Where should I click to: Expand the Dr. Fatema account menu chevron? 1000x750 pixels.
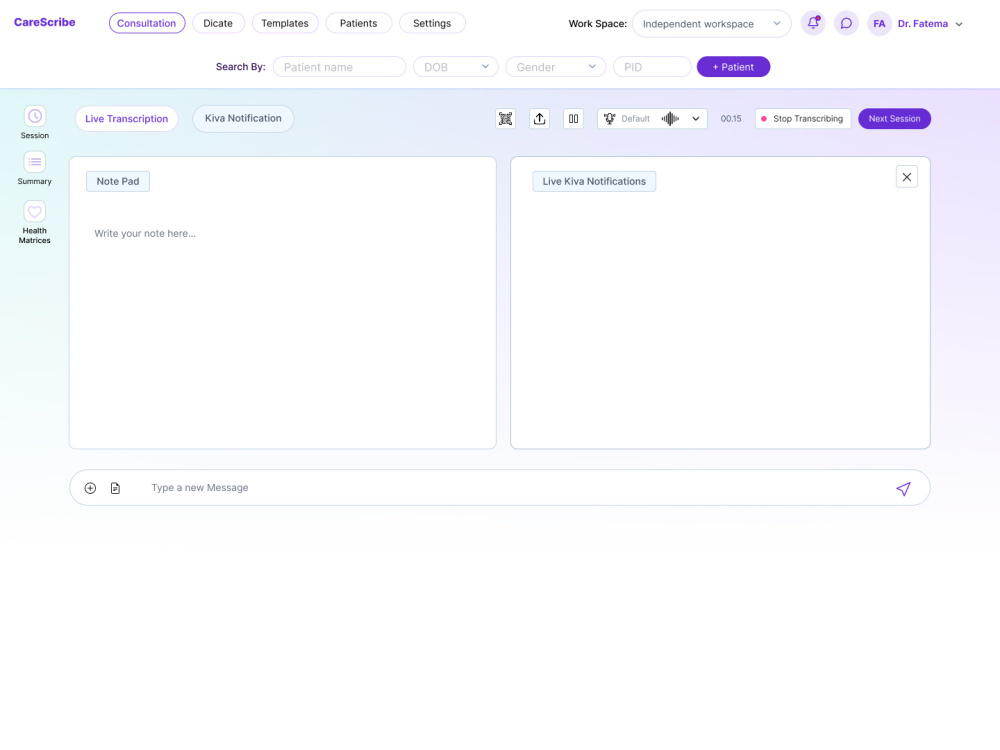coord(959,24)
